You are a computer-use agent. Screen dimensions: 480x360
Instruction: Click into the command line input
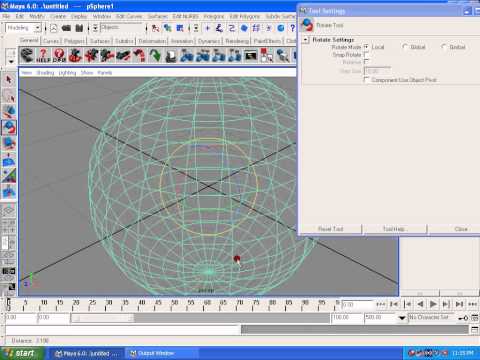123,330
